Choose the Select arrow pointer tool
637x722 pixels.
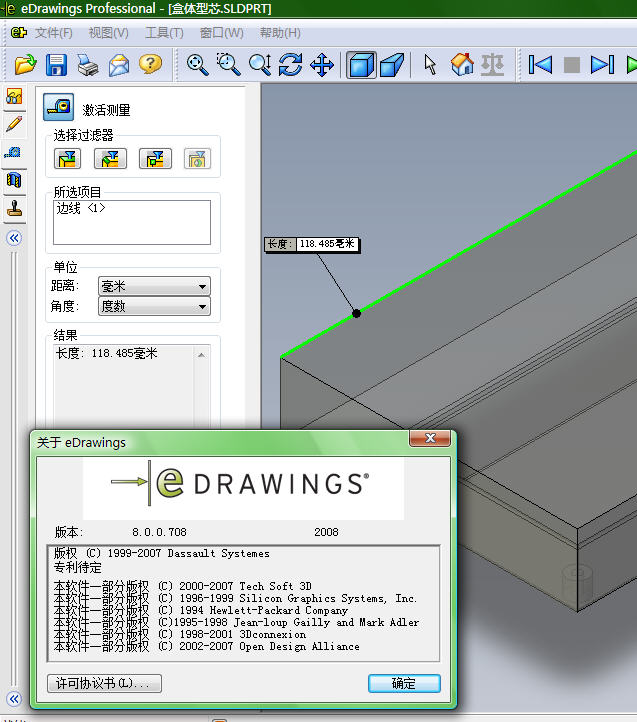[x=430, y=64]
